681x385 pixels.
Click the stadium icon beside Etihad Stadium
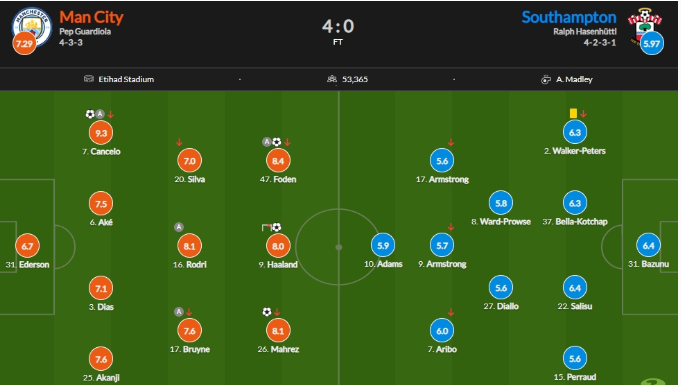(x=89, y=79)
